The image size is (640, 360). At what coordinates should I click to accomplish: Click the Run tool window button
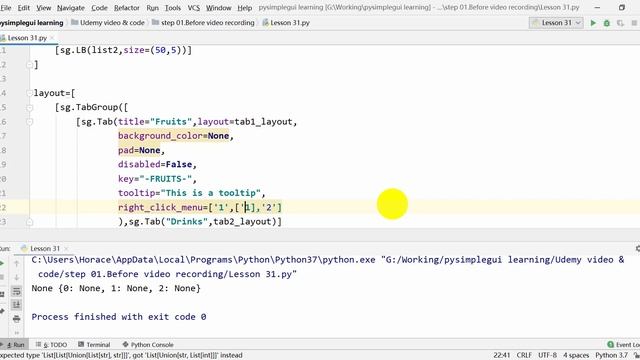[14, 344]
